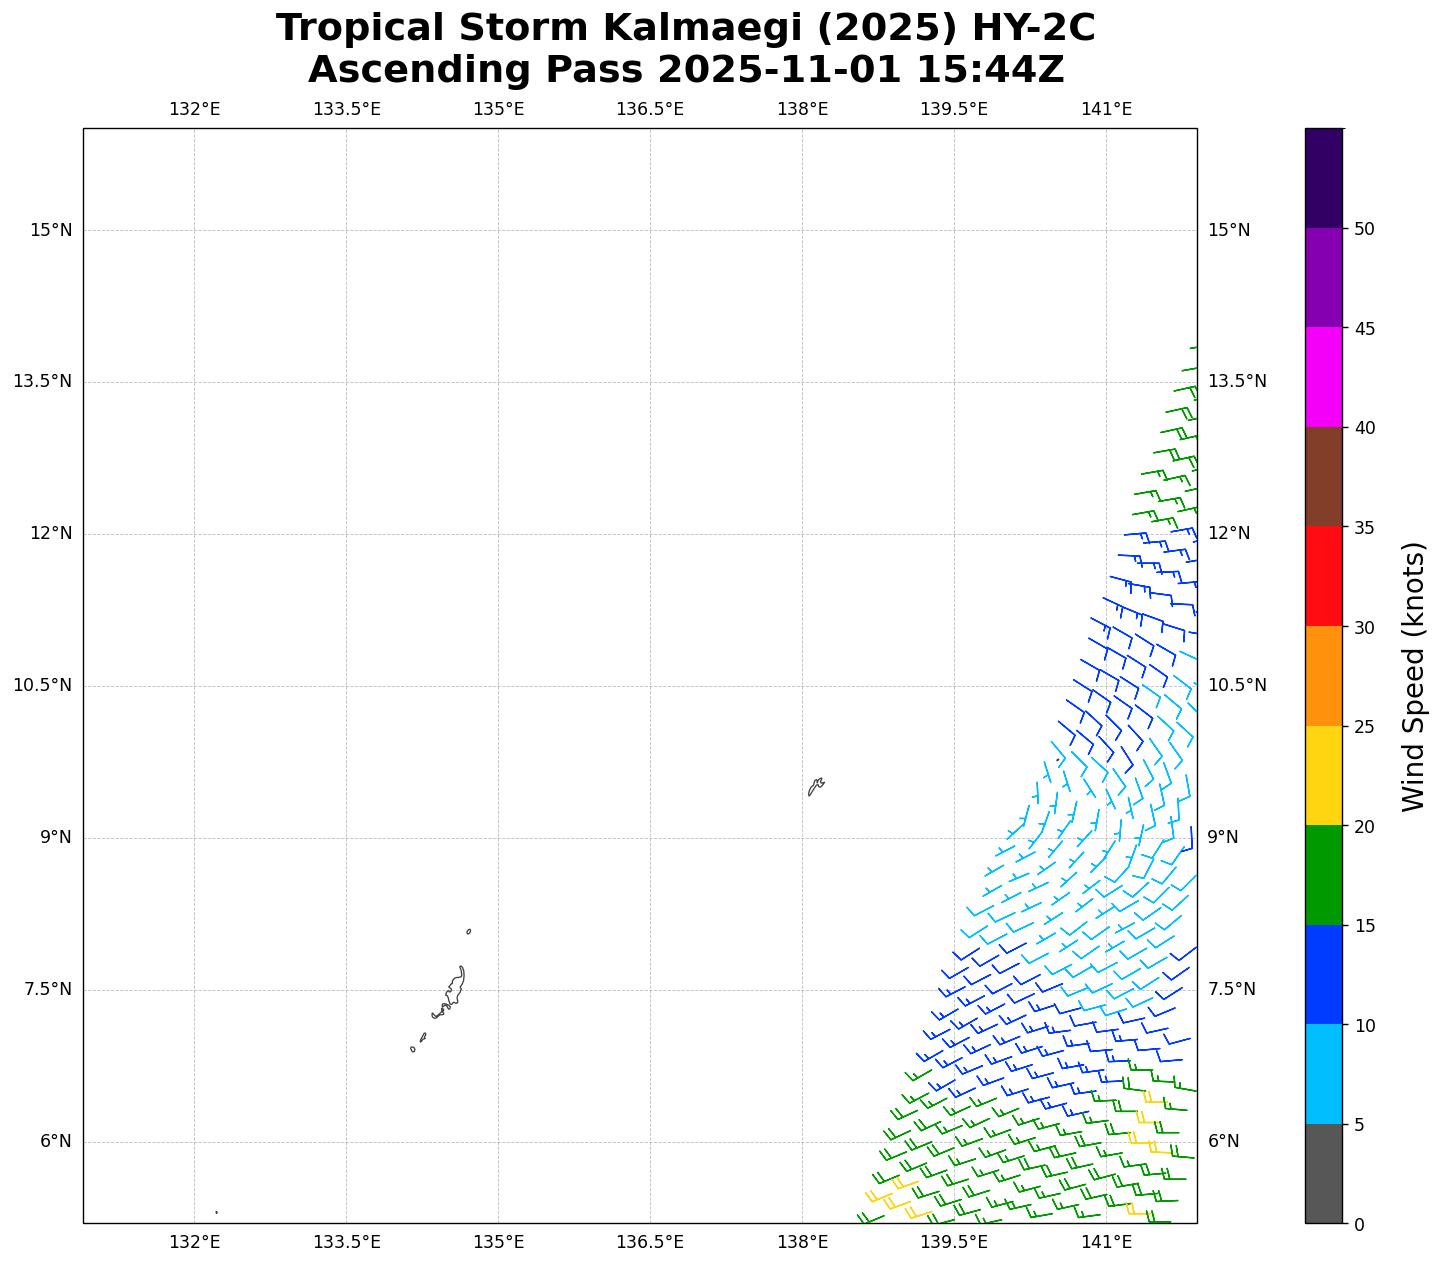Click the 15°N label on left axis

[51, 230]
